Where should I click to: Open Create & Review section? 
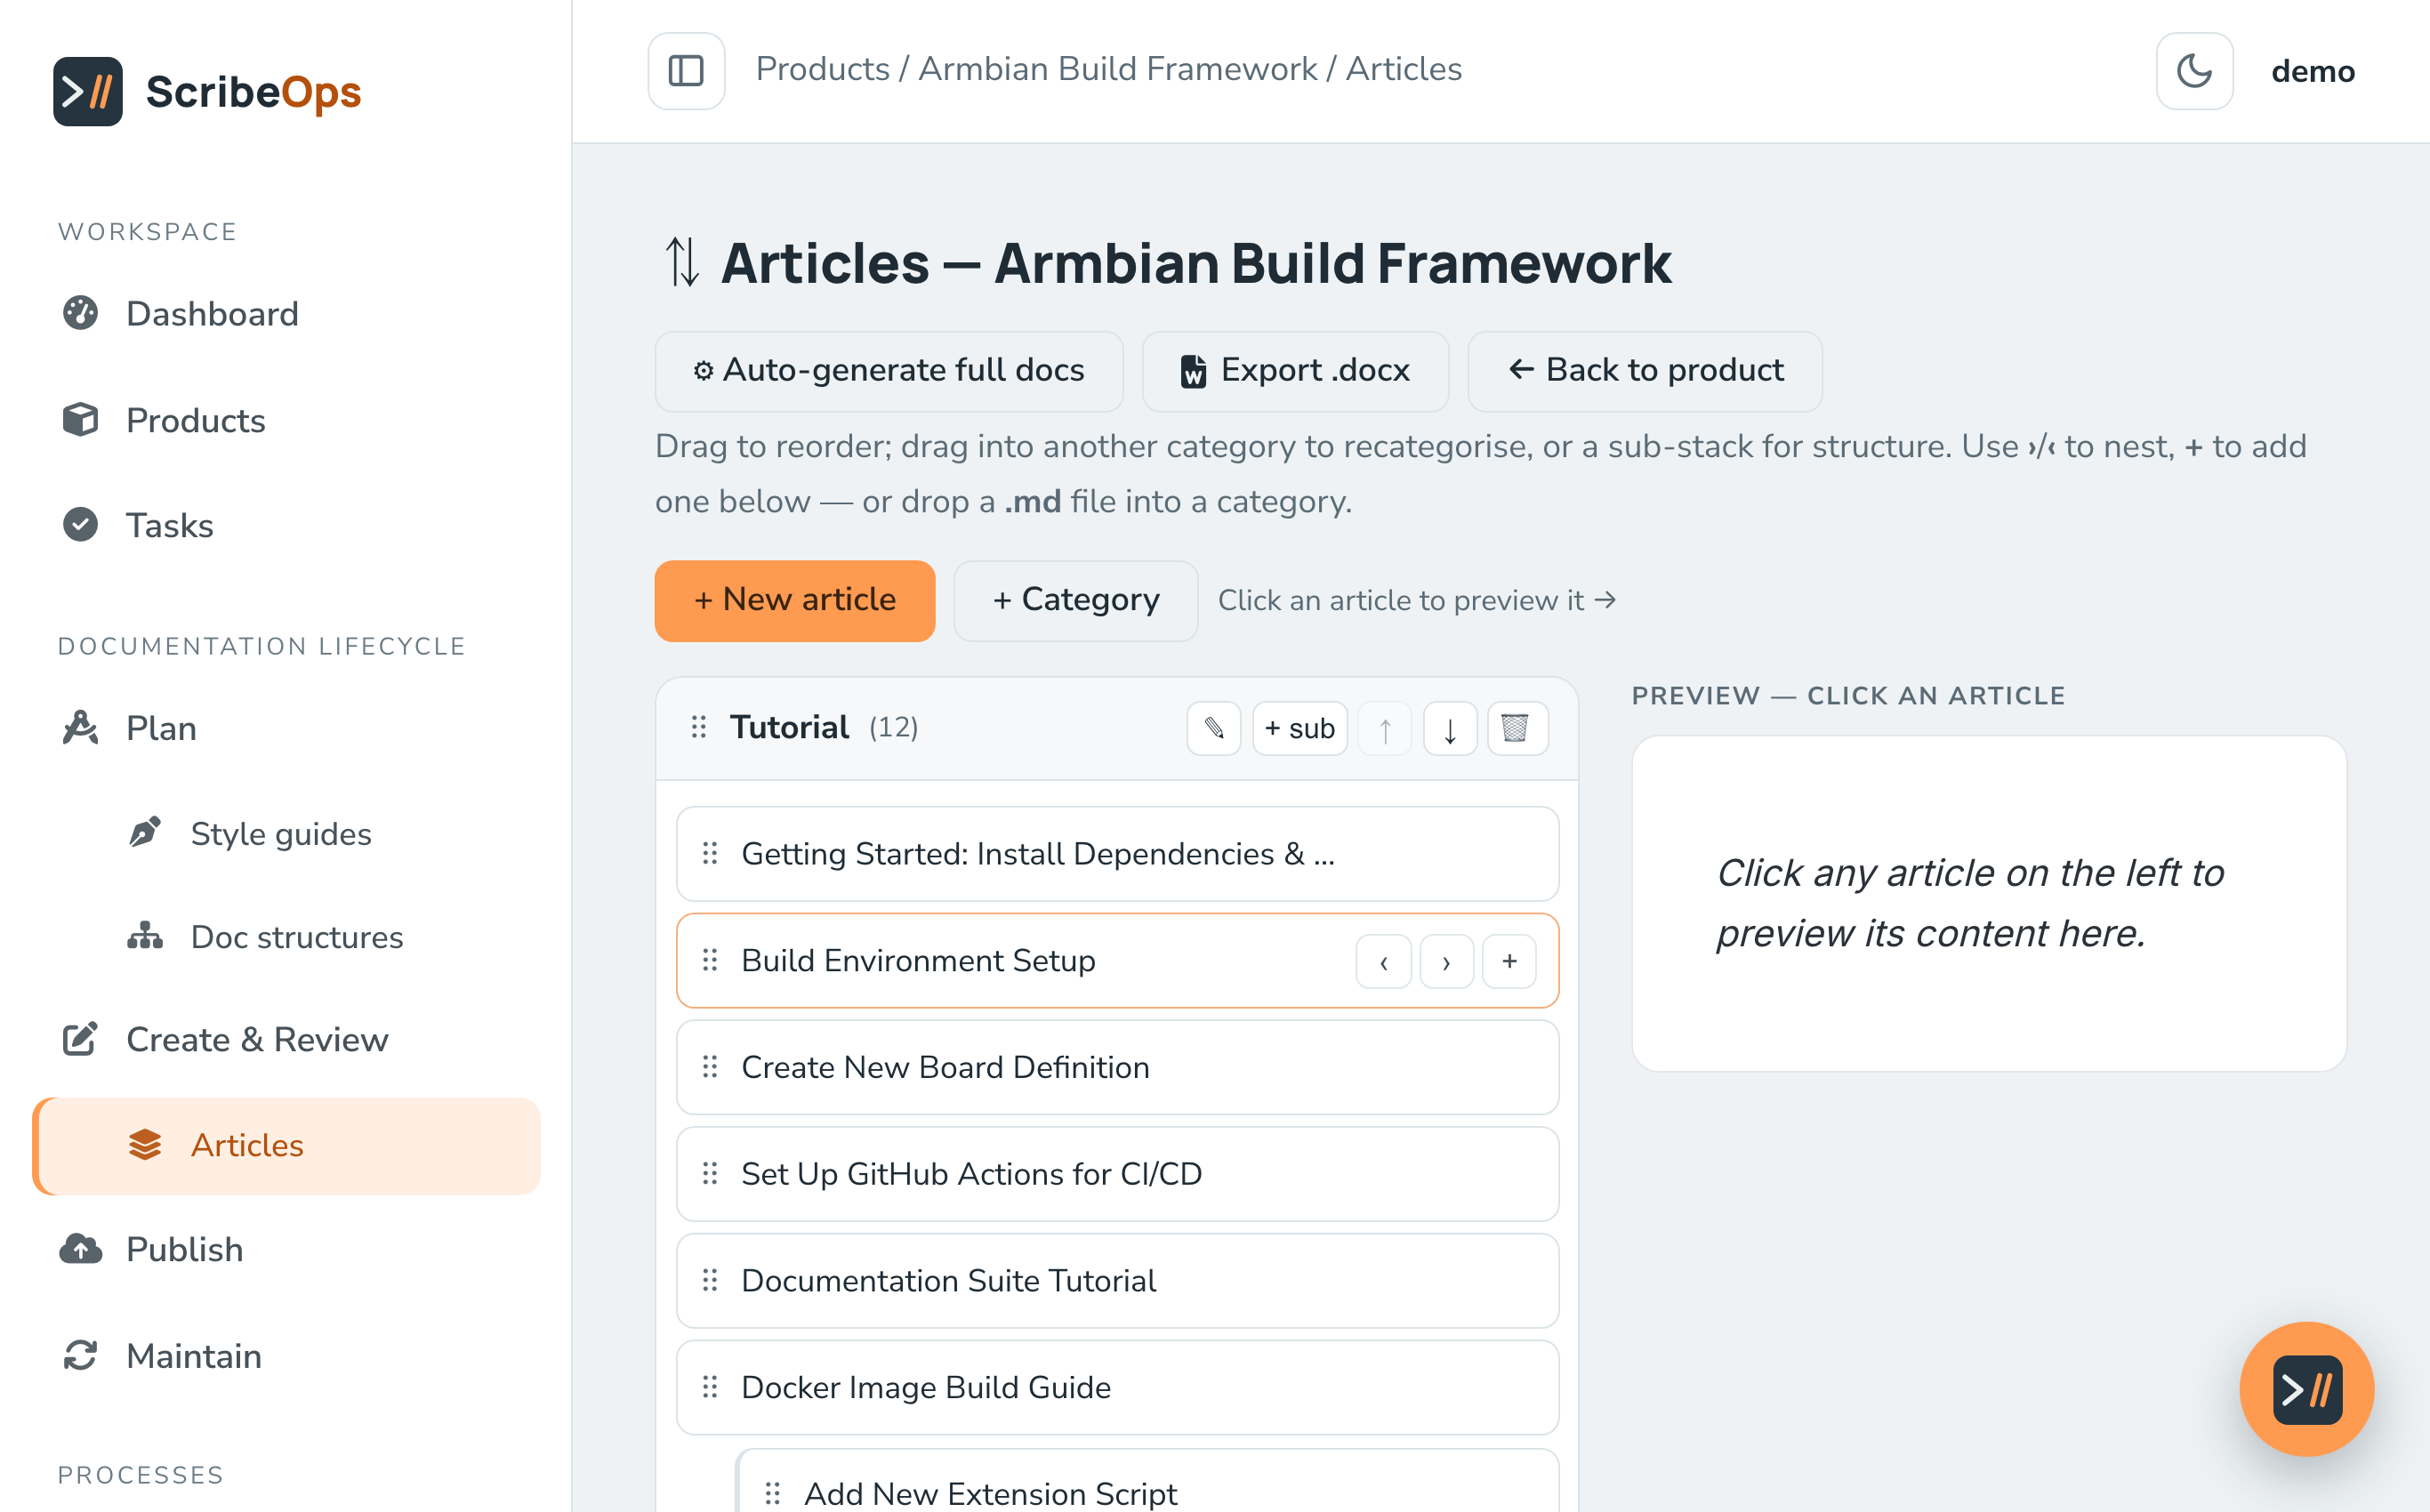pyautogui.click(x=286, y=1039)
